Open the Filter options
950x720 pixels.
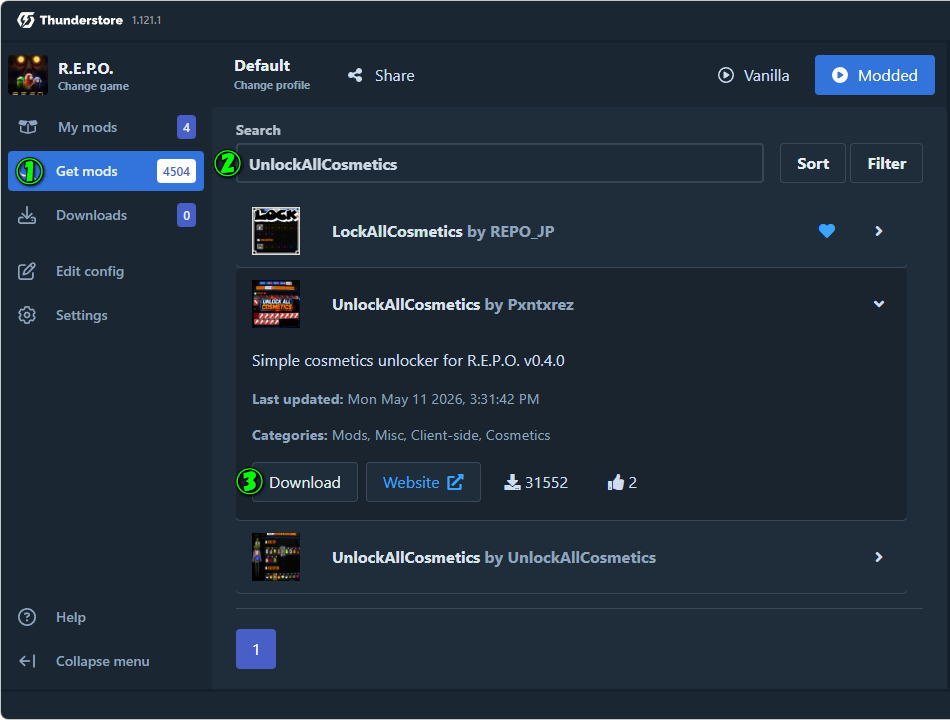tap(886, 163)
